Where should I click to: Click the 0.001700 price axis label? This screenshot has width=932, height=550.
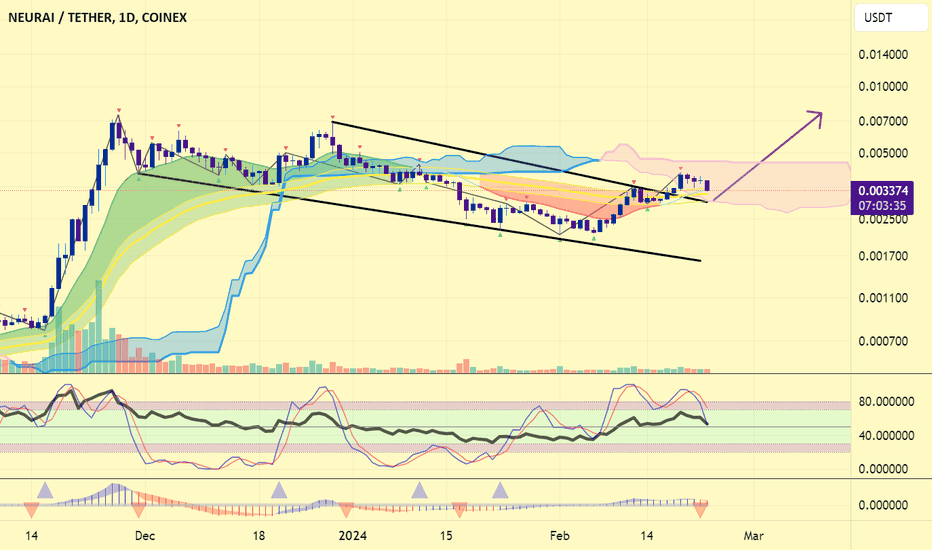tap(883, 256)
